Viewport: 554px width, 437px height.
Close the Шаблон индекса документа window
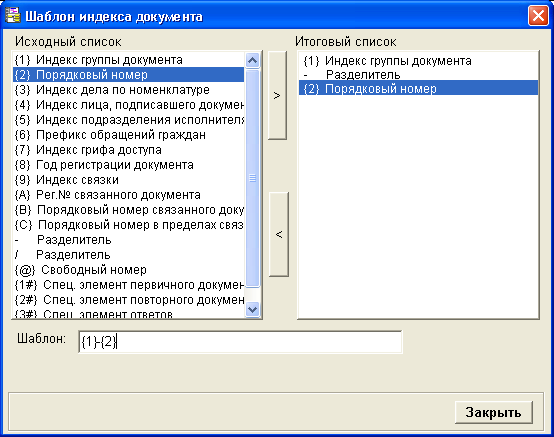(538, 16)
